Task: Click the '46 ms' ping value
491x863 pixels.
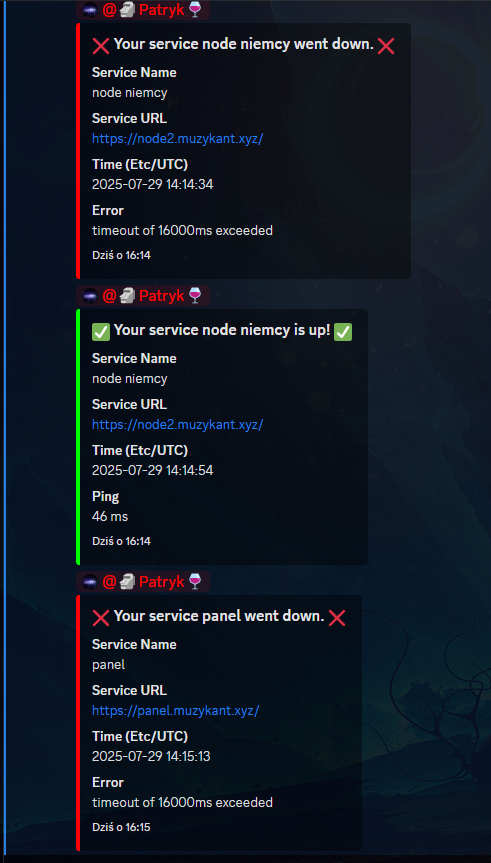Action: point(110,516)
